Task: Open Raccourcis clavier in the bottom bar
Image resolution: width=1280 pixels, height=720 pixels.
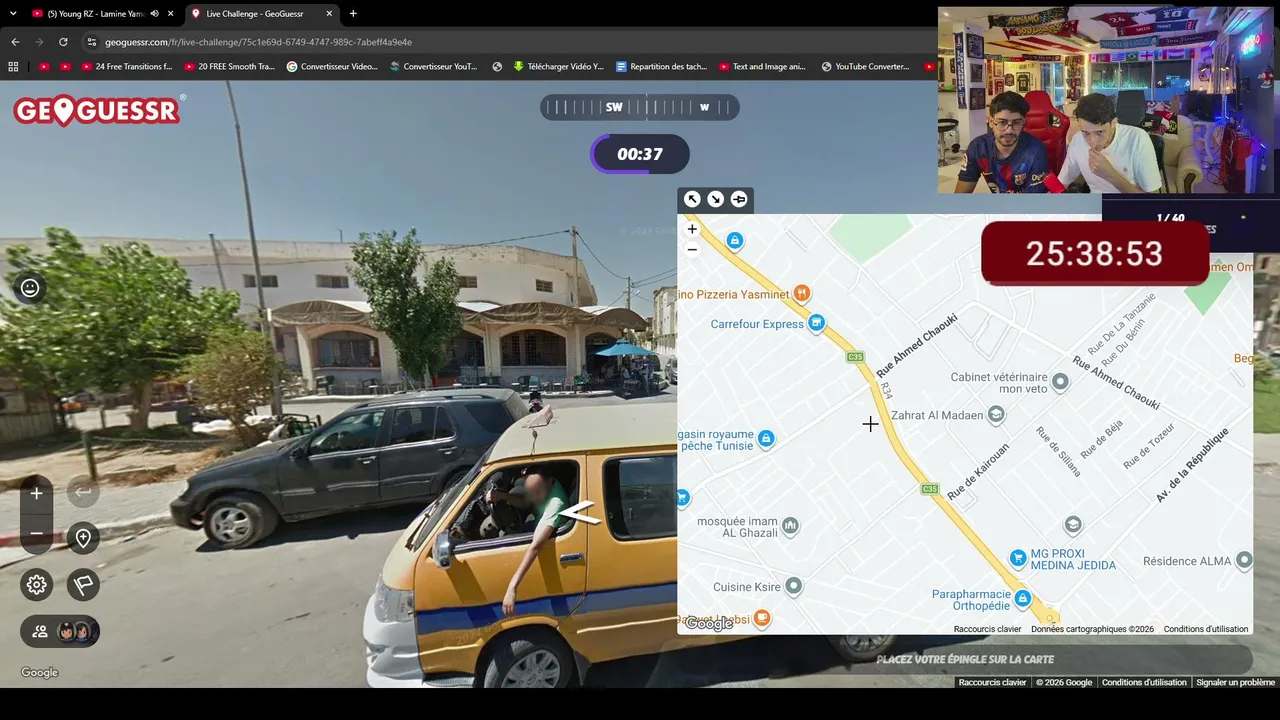Action: (993, 682)
